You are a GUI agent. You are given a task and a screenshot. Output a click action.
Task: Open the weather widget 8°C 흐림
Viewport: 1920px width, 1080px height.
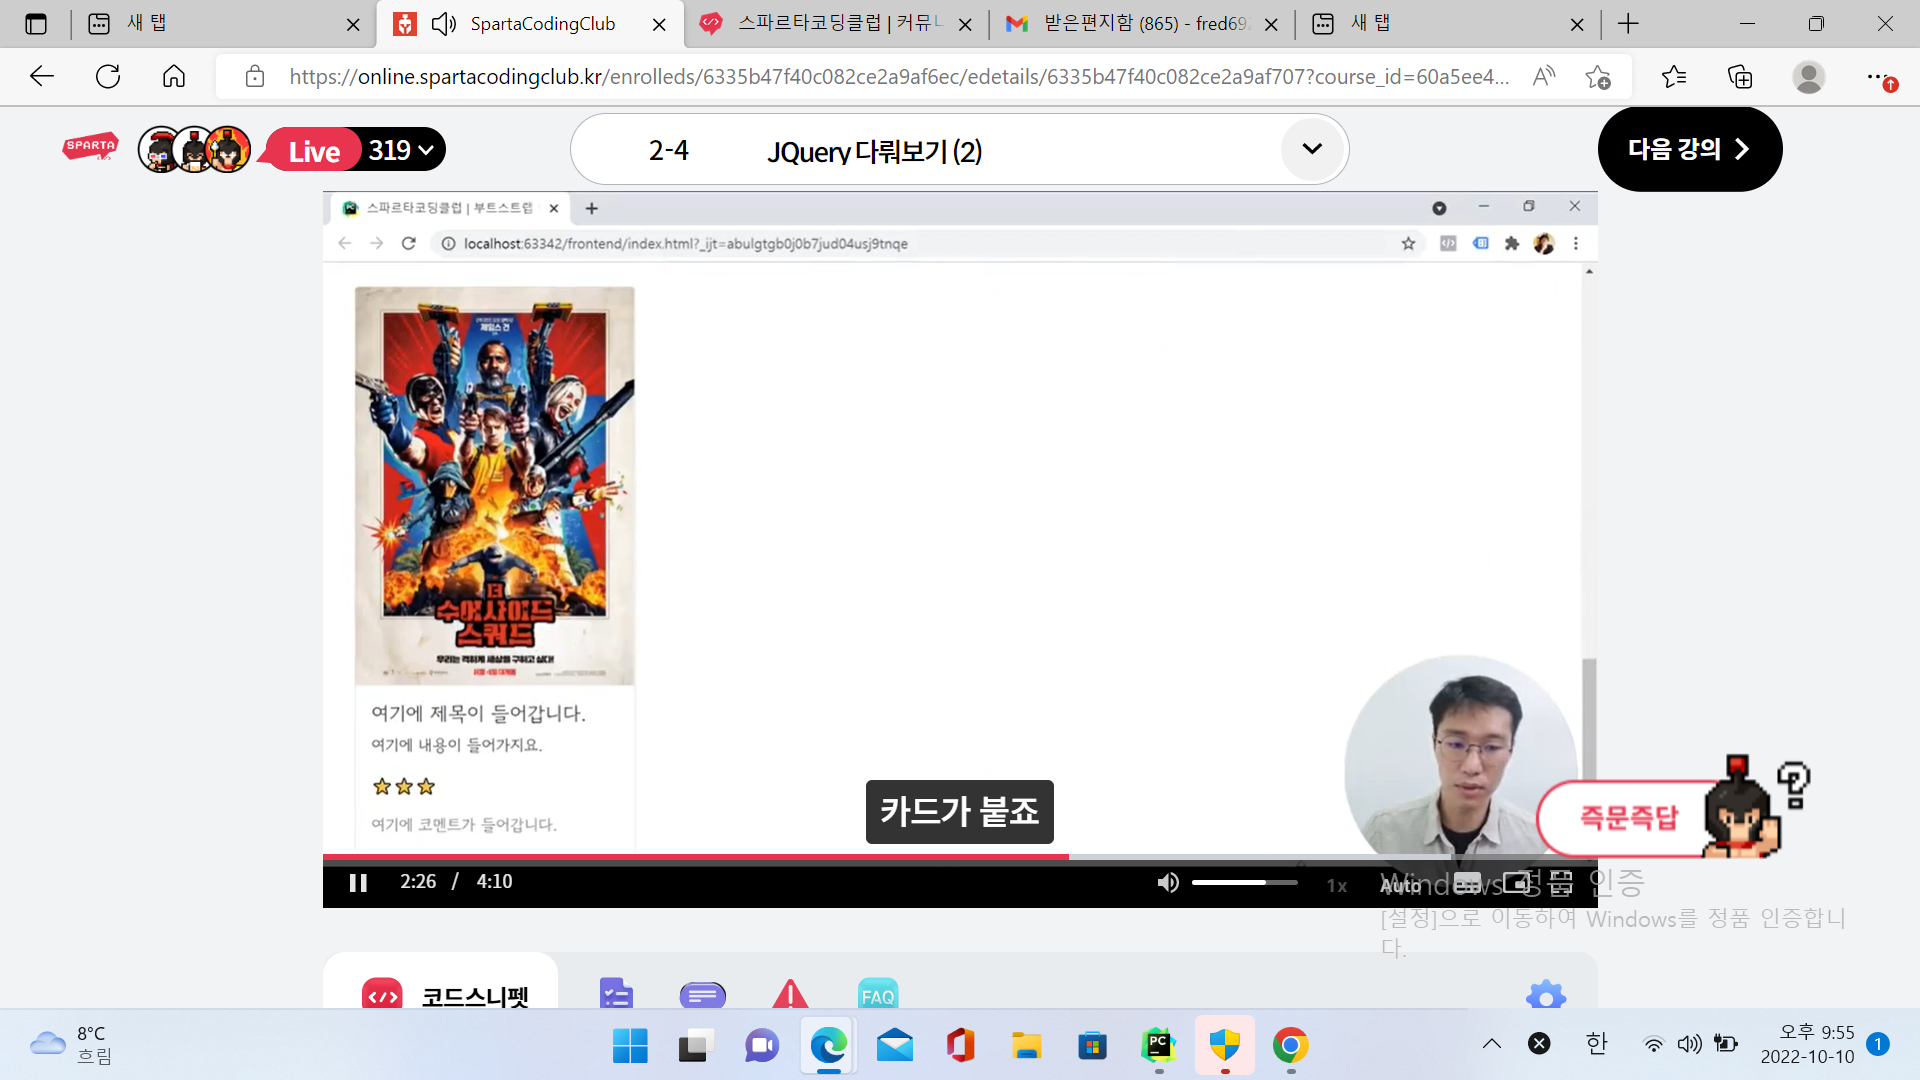pyautogui.click(x=72, y=1045)
